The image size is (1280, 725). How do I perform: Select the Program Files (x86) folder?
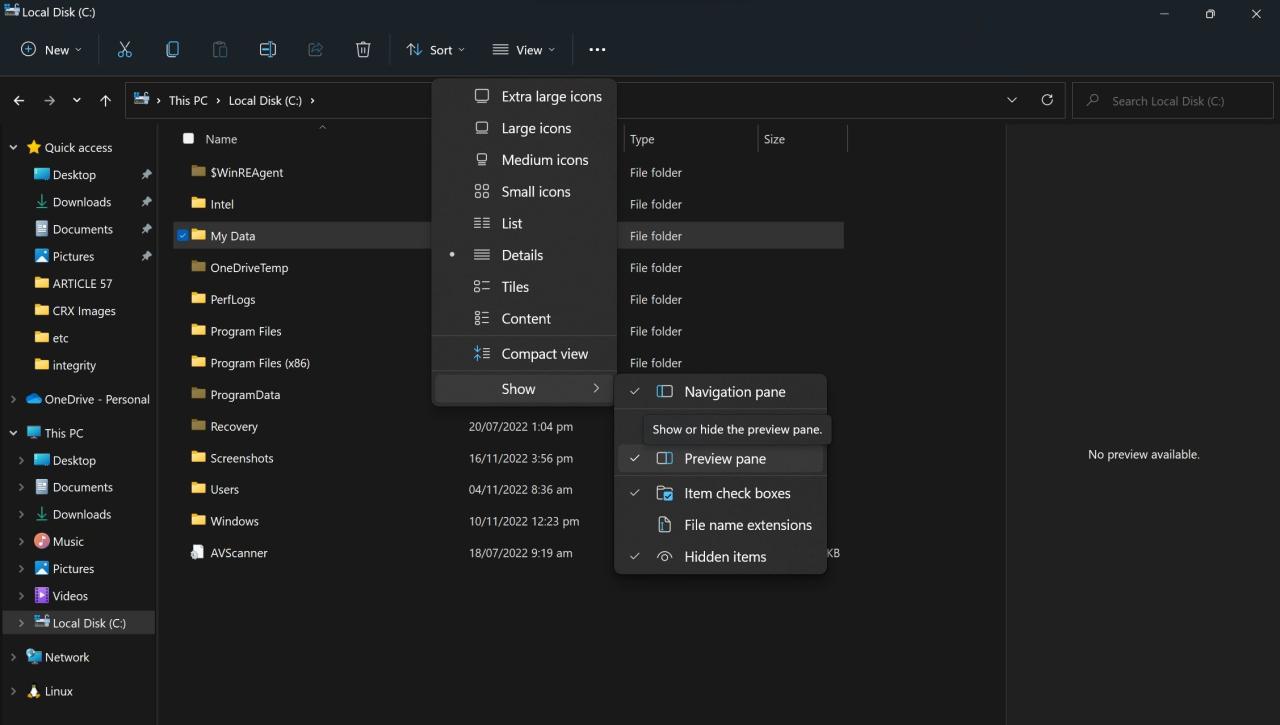[259, 363]
